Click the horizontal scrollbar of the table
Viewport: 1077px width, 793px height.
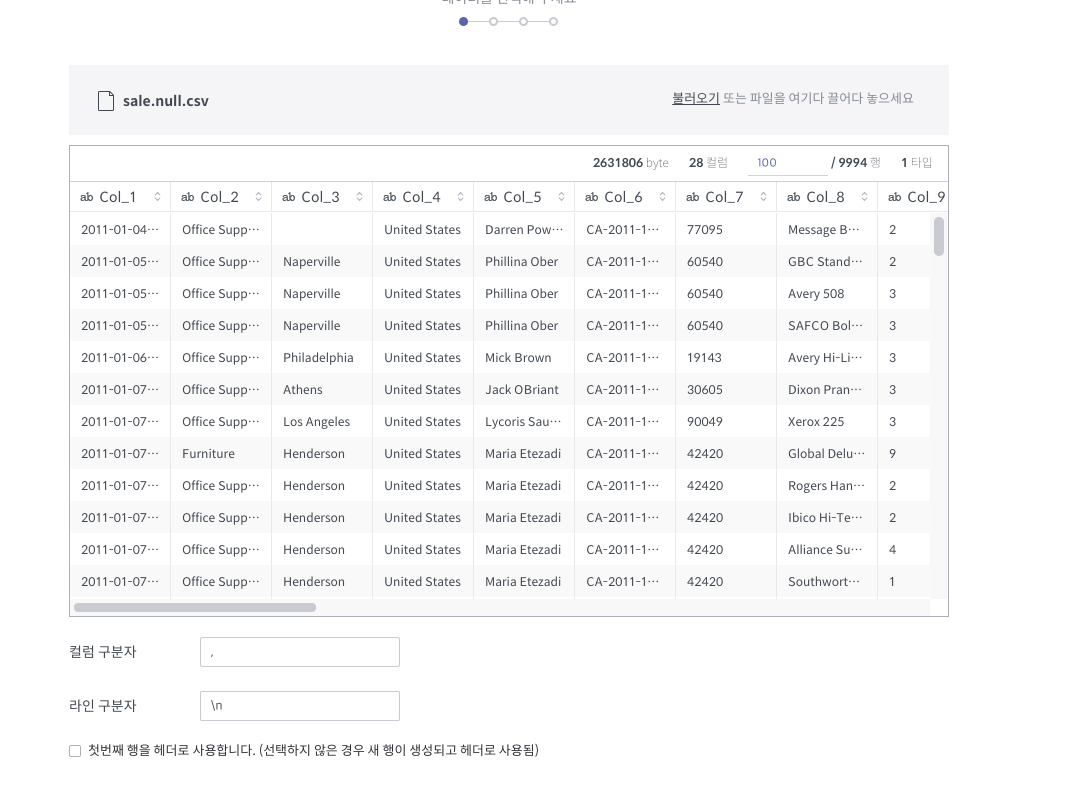pos(195,607)
